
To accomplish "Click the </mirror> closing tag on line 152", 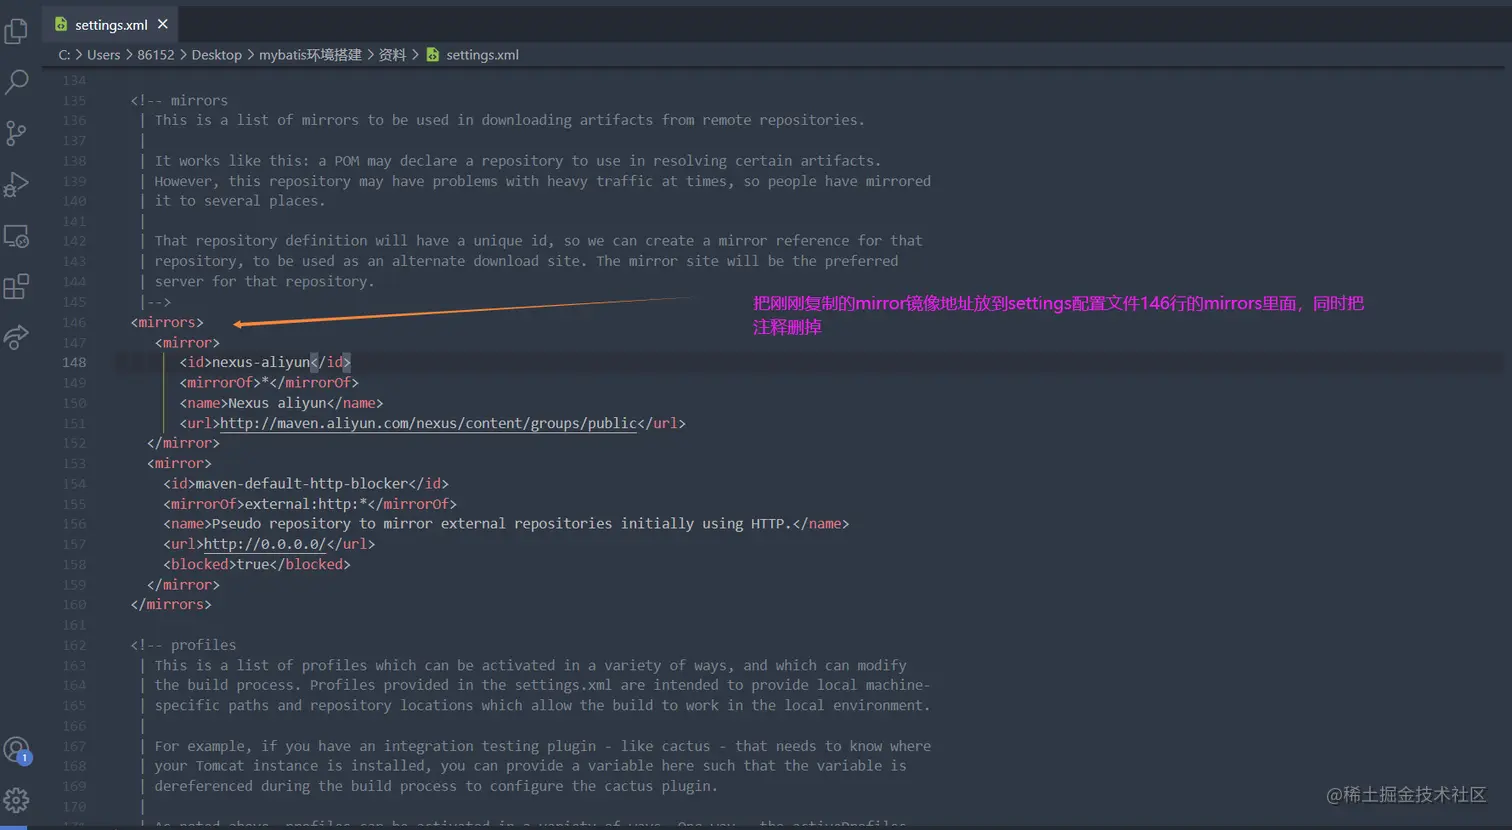I will pos(183,443).
